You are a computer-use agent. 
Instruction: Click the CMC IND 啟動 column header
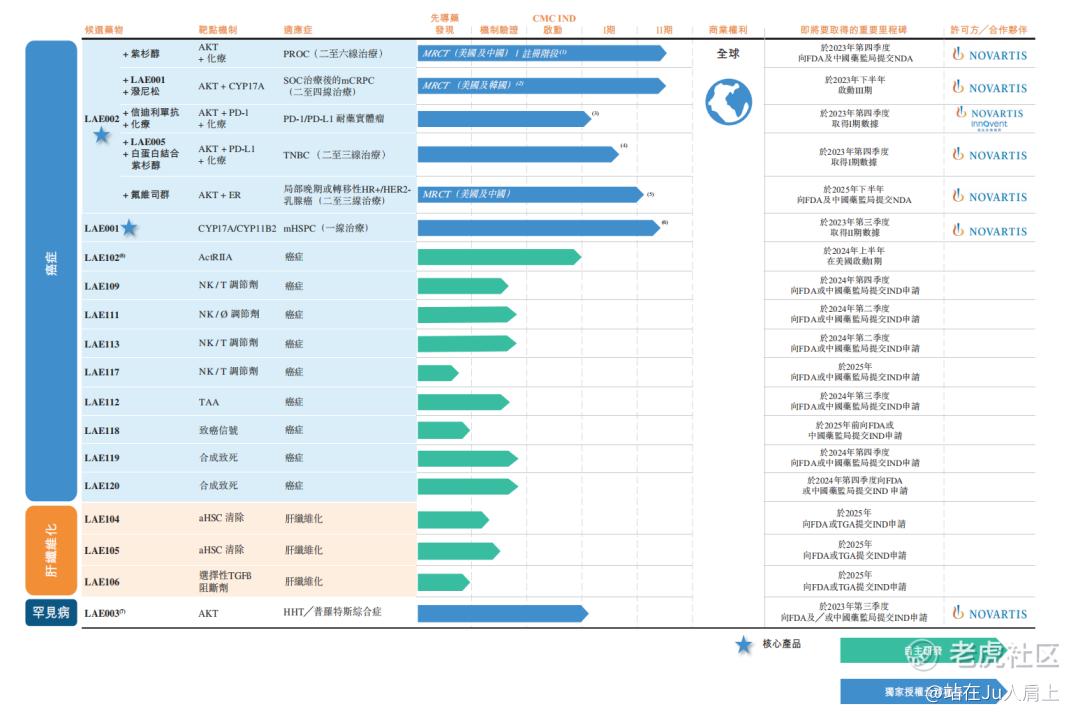coord(554,24)
